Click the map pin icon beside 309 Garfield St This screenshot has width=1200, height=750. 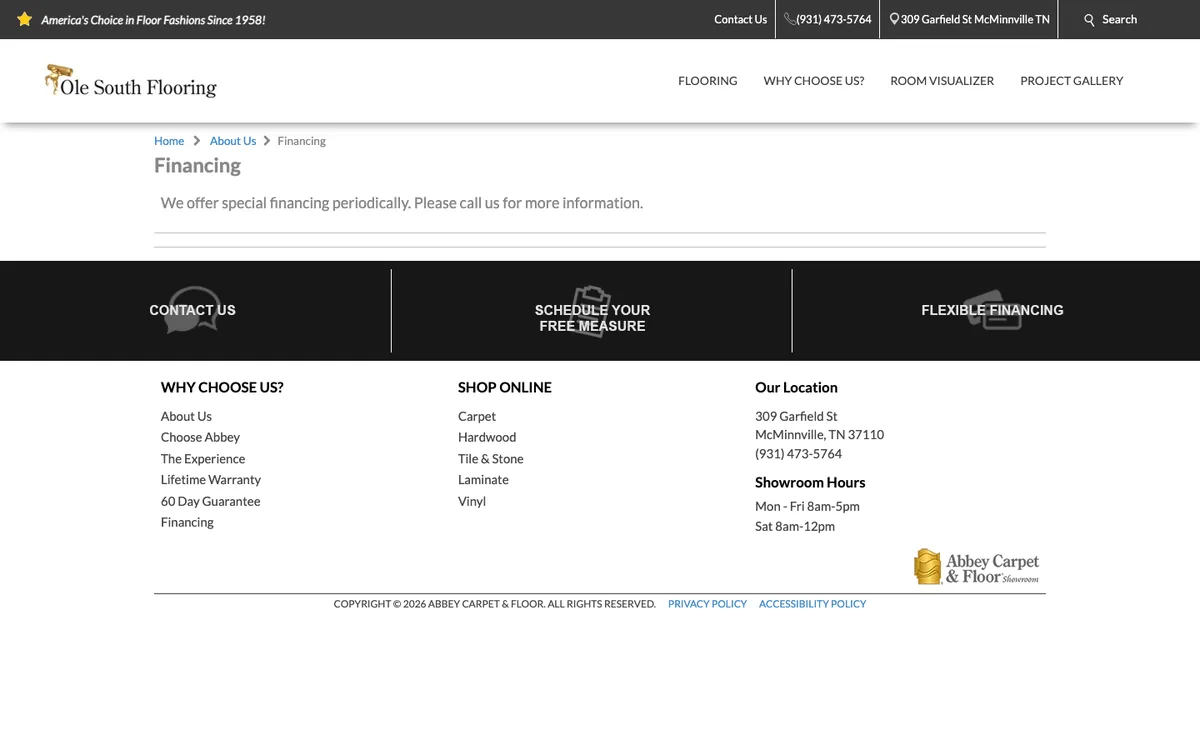[894, 19]
